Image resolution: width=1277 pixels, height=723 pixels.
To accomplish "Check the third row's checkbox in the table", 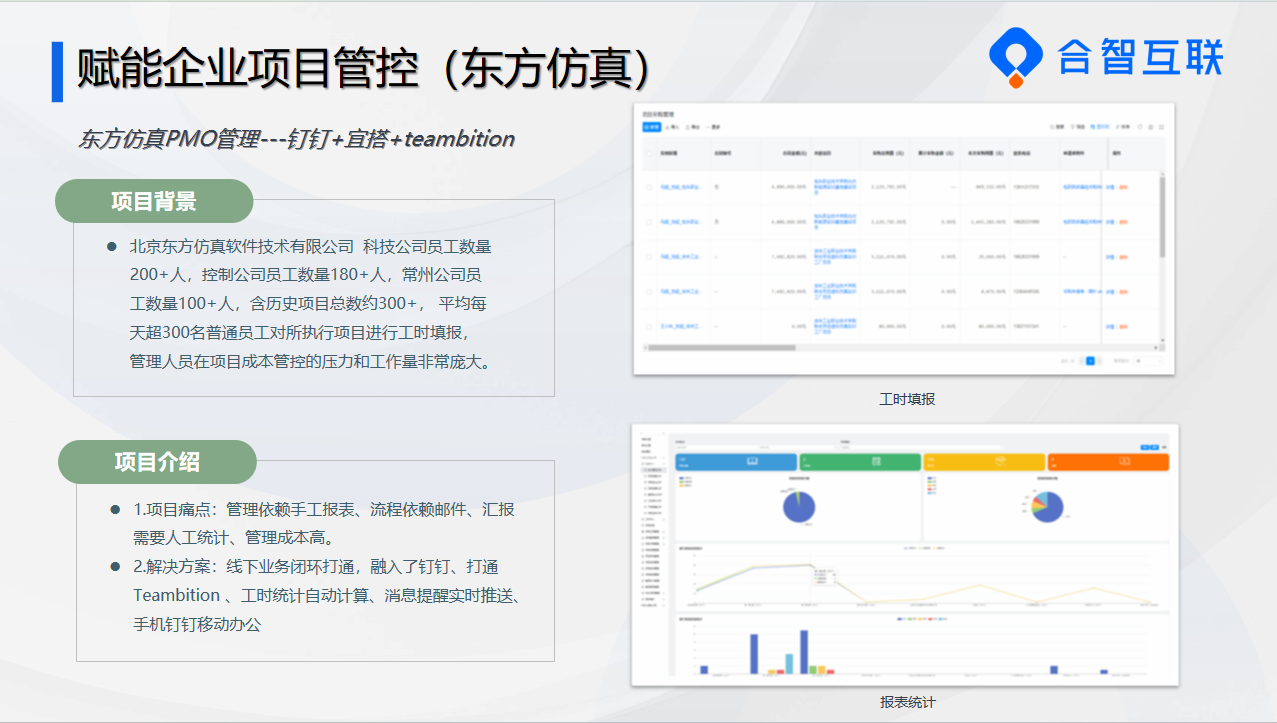I will click(649, 257).
